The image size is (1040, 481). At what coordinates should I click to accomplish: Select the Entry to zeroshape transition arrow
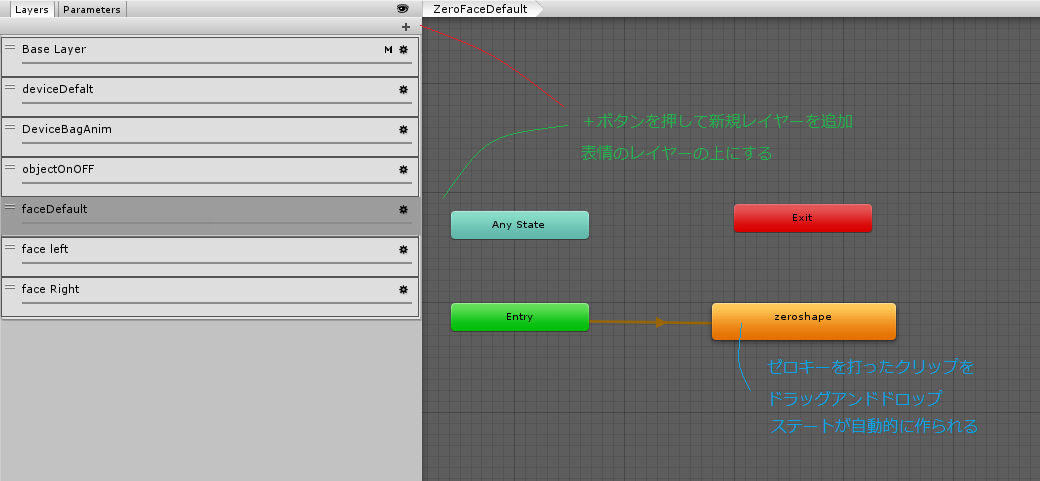click(x=650, y=322)
